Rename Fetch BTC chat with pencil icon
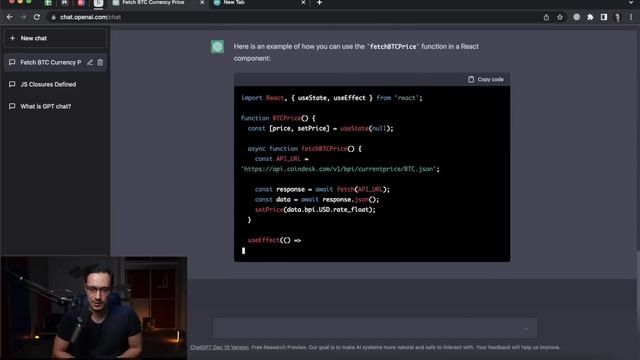Viewport: 640px width, 360px height. point(89,62)
